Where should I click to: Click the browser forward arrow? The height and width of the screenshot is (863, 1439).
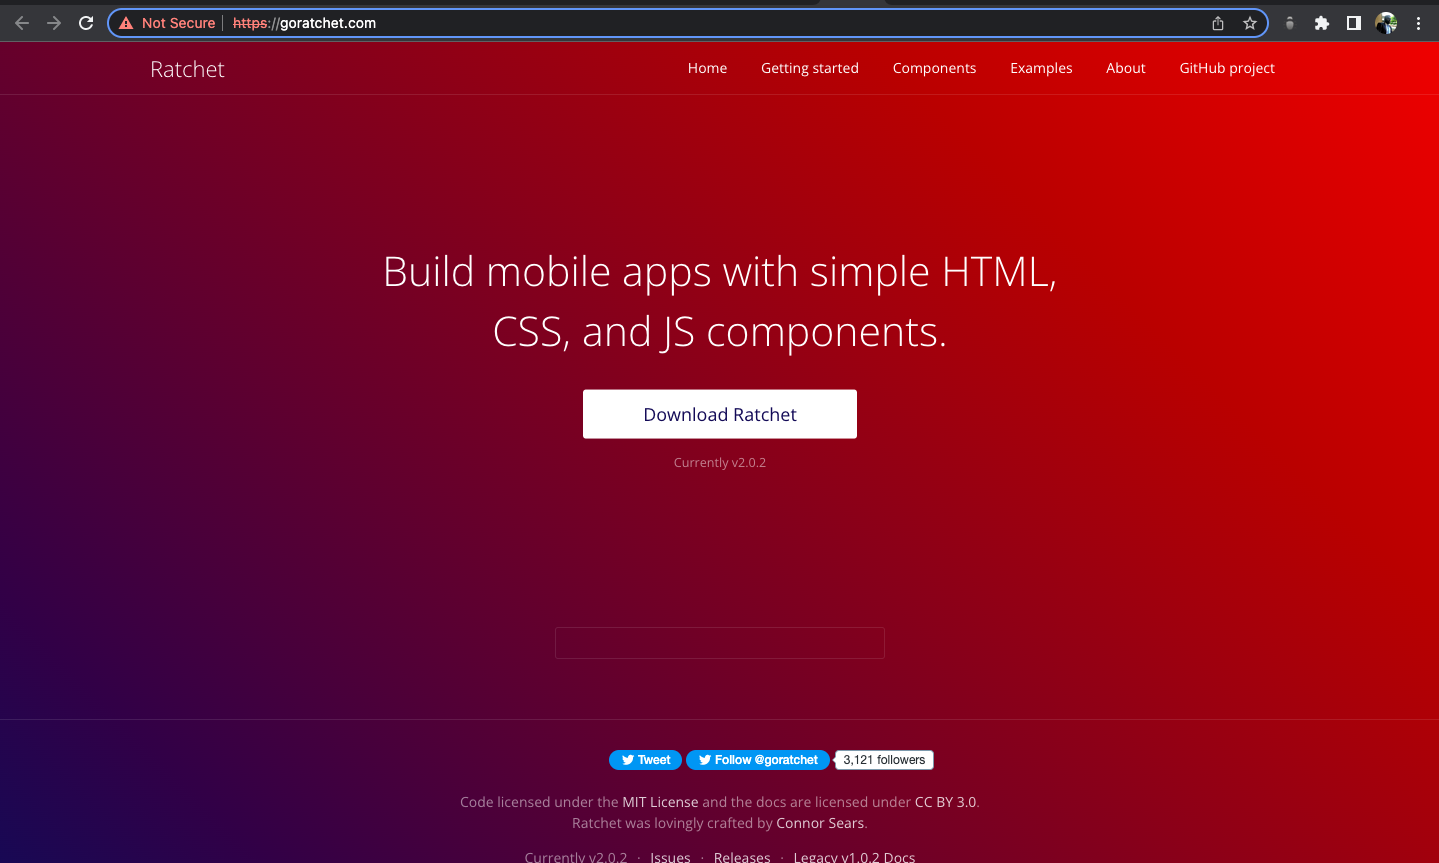tap(54, 23)
